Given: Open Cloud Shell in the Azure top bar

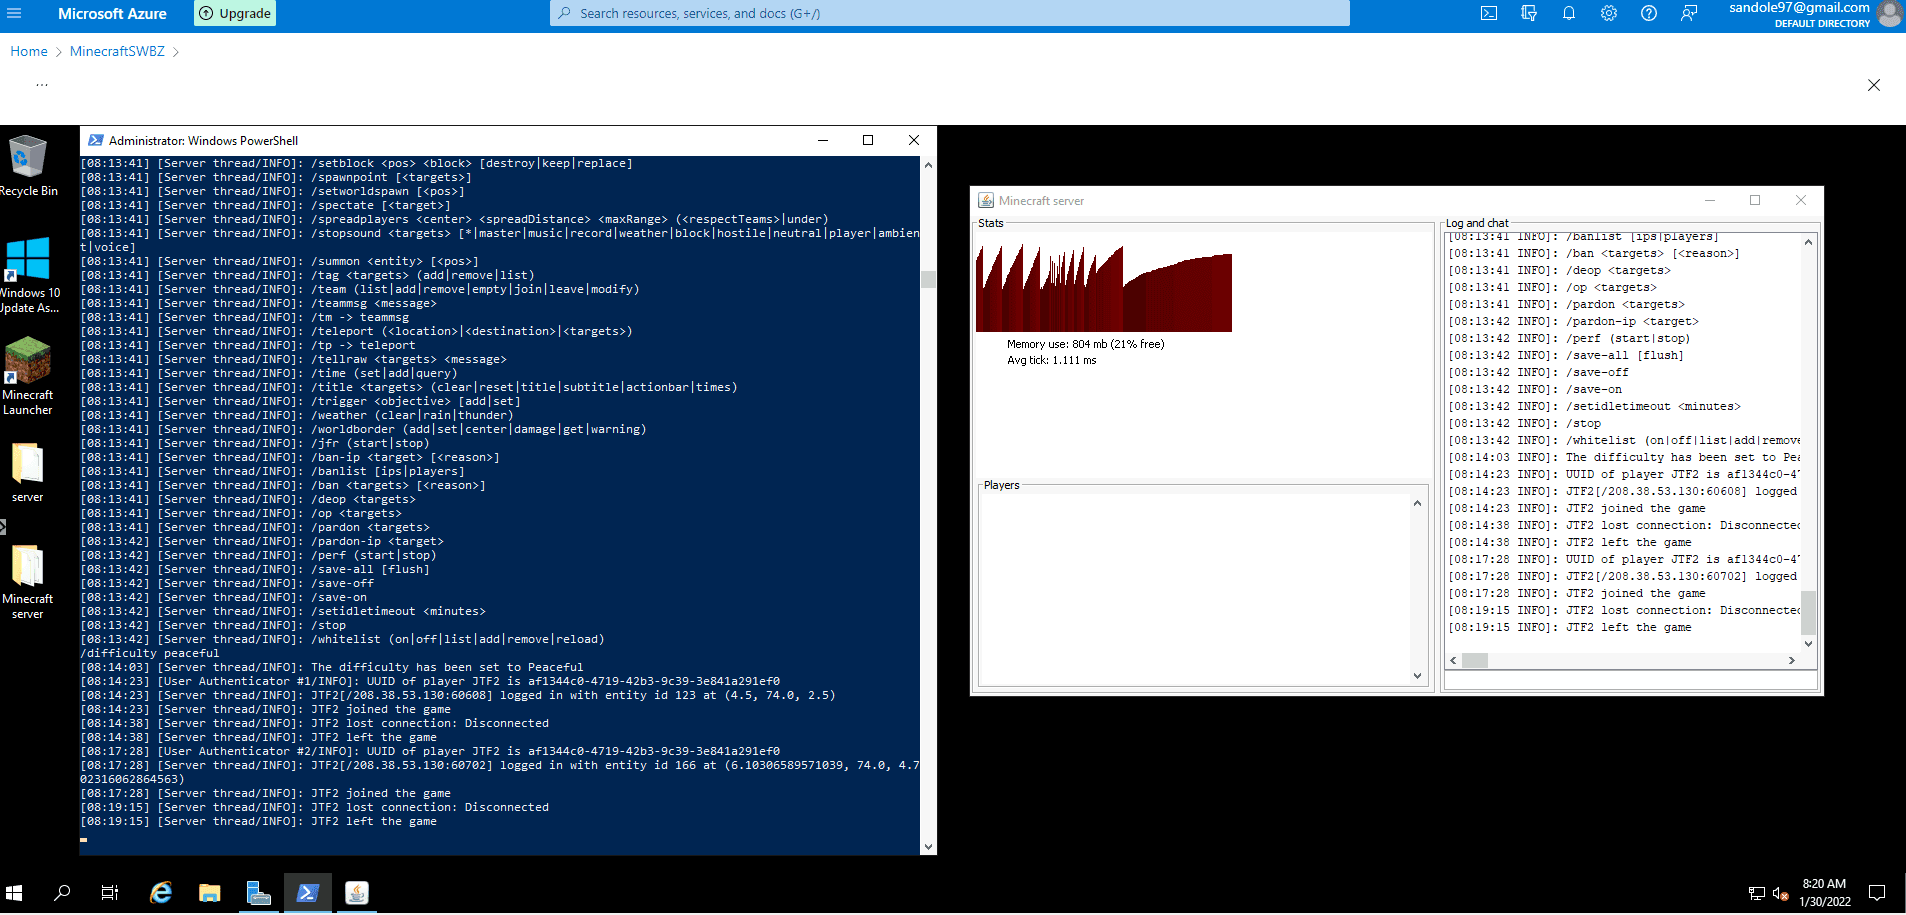Looking at the screenshot, I should pyautogui.click(x=1489, y=13).
